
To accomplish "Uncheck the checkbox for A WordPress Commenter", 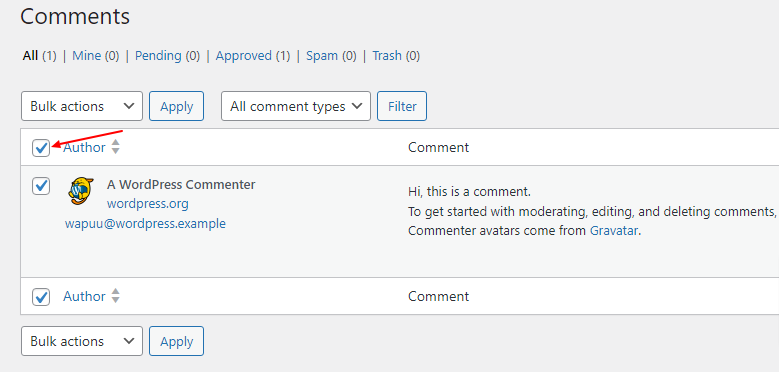I will pyautogui.click(x=41, y=186).
